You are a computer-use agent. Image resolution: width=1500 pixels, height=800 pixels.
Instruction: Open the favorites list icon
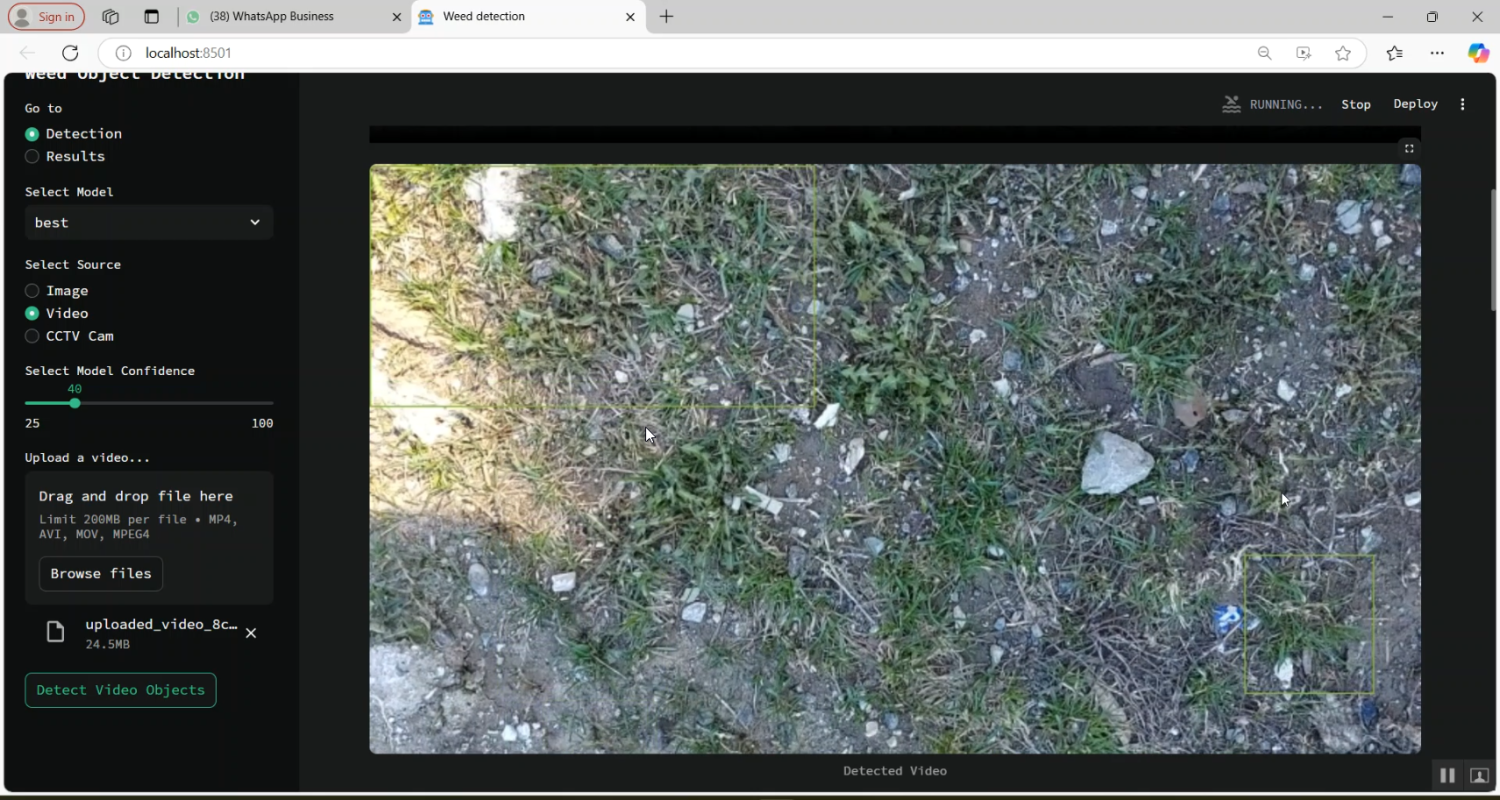1395,53
